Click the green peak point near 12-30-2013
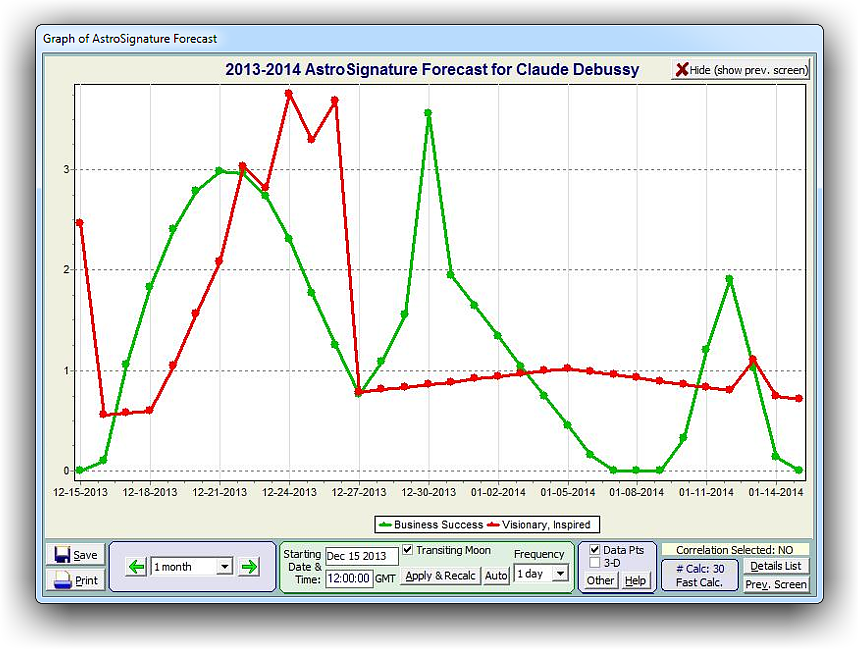 [x=428, y=113]
